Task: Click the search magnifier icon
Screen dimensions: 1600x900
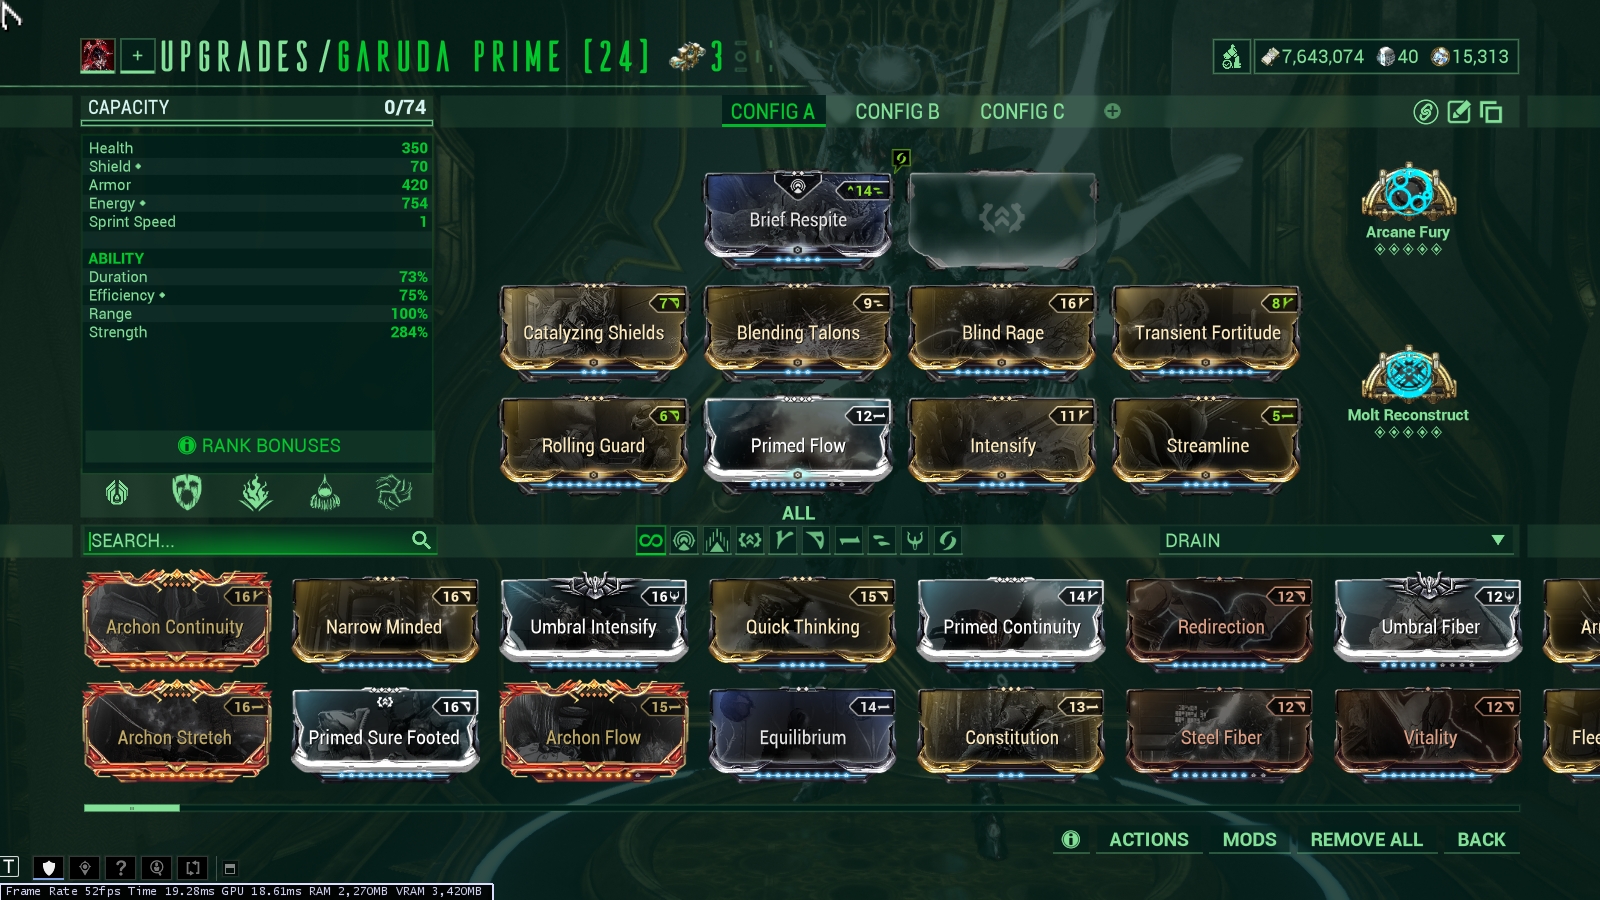Action: click(421, 540)
